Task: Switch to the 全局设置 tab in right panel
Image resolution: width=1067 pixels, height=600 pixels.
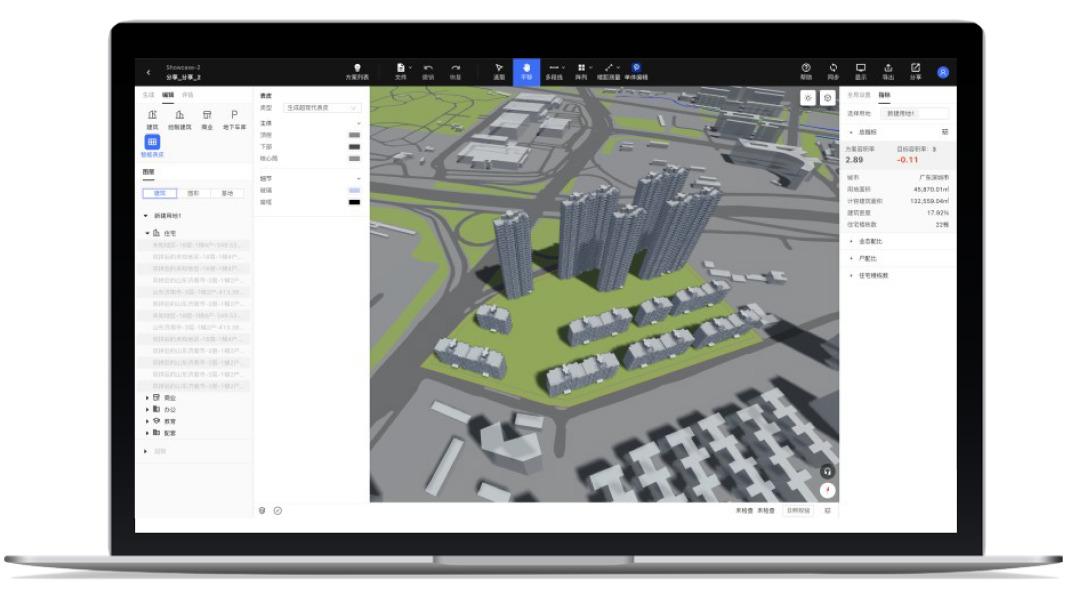Action: (859, 95)
